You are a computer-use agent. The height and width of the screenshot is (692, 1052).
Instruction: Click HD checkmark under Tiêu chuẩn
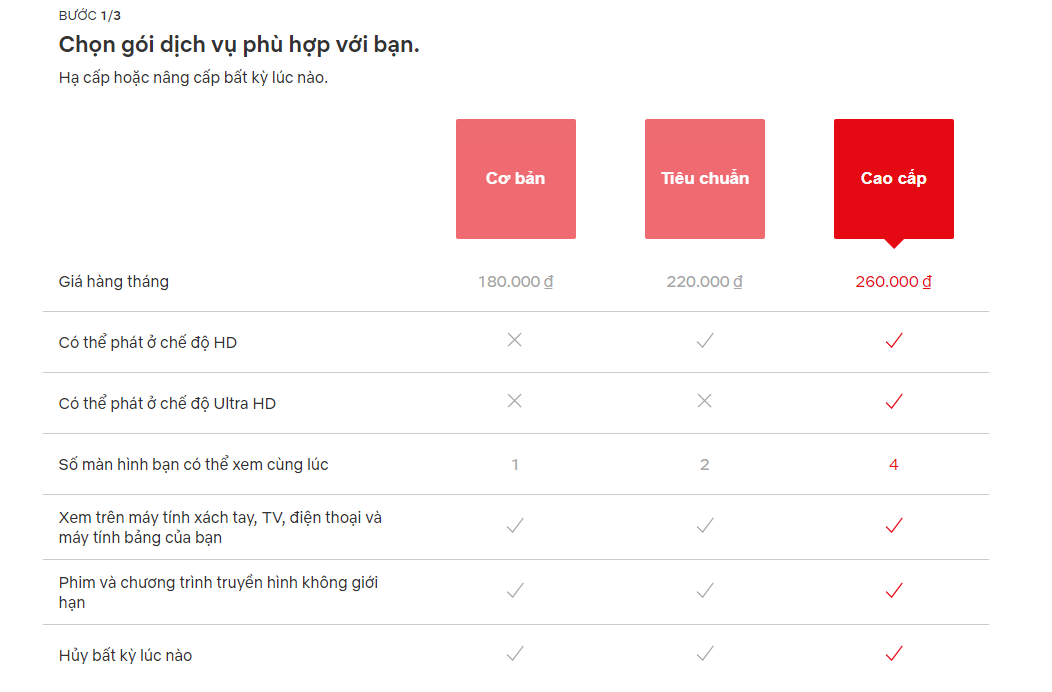click(704, 340)
